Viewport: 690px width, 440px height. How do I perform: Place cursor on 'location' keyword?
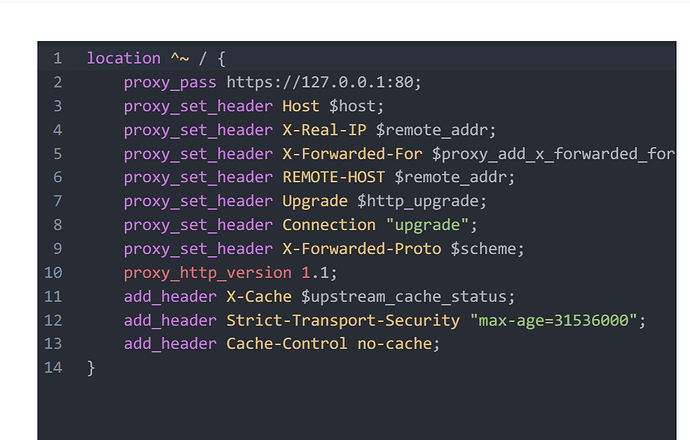[124, 58]
